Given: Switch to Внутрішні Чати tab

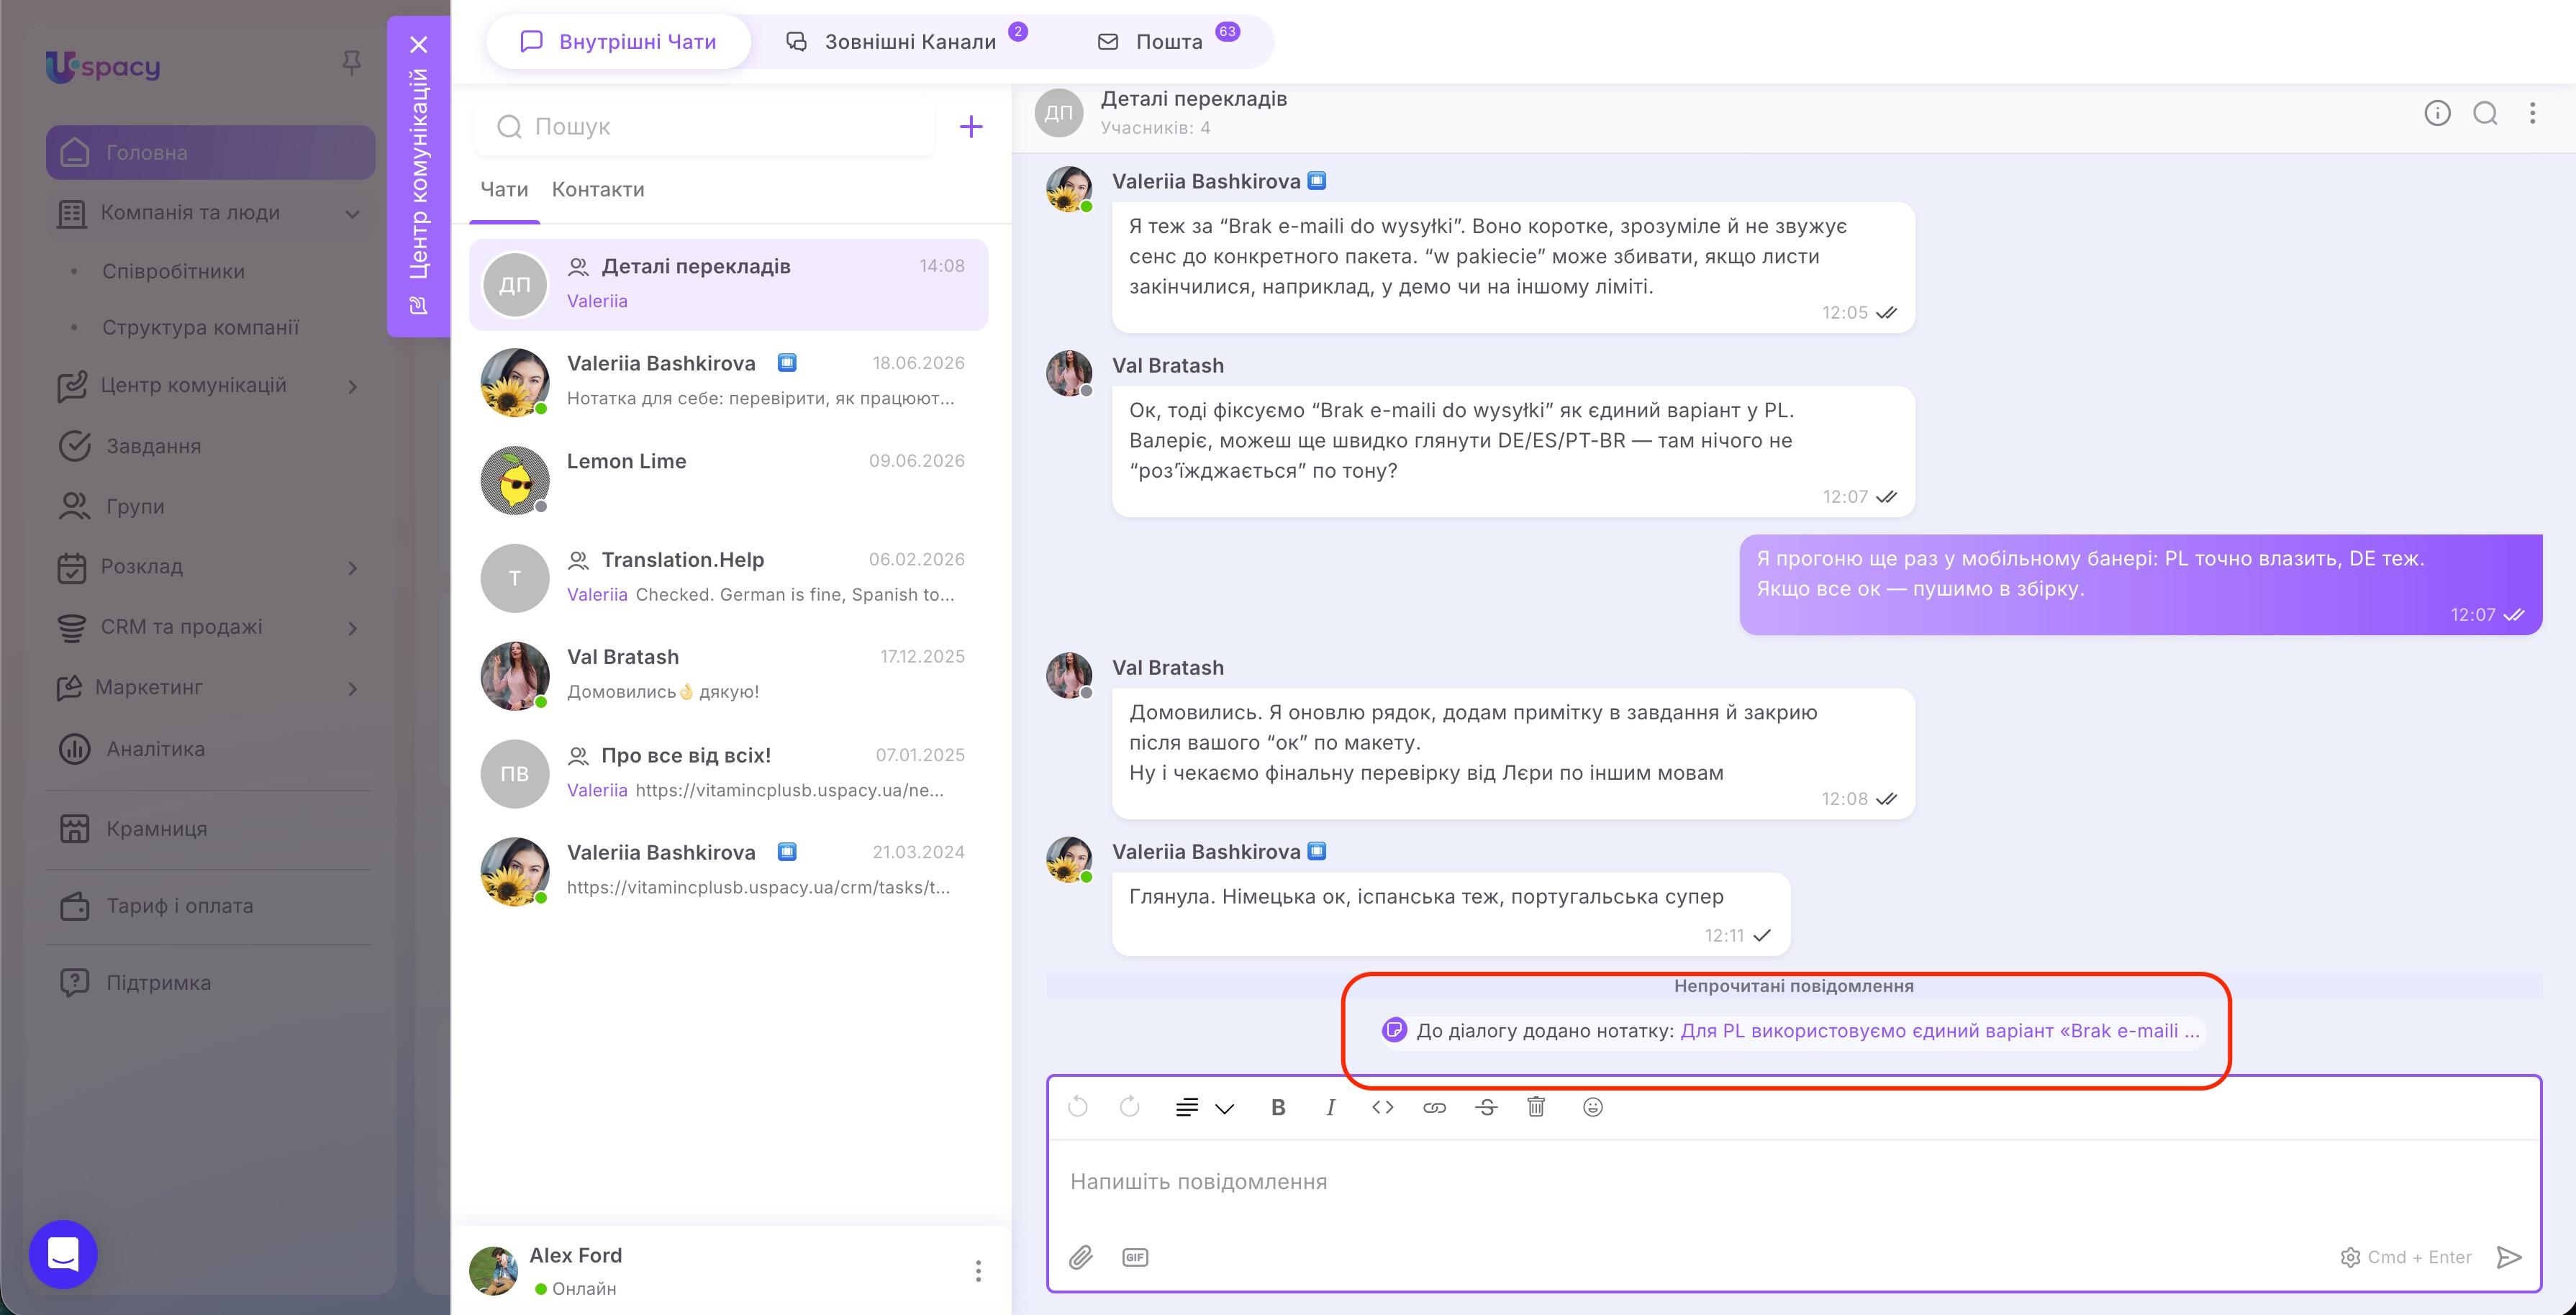Looking at the screenshot, I should pos(618,42).
